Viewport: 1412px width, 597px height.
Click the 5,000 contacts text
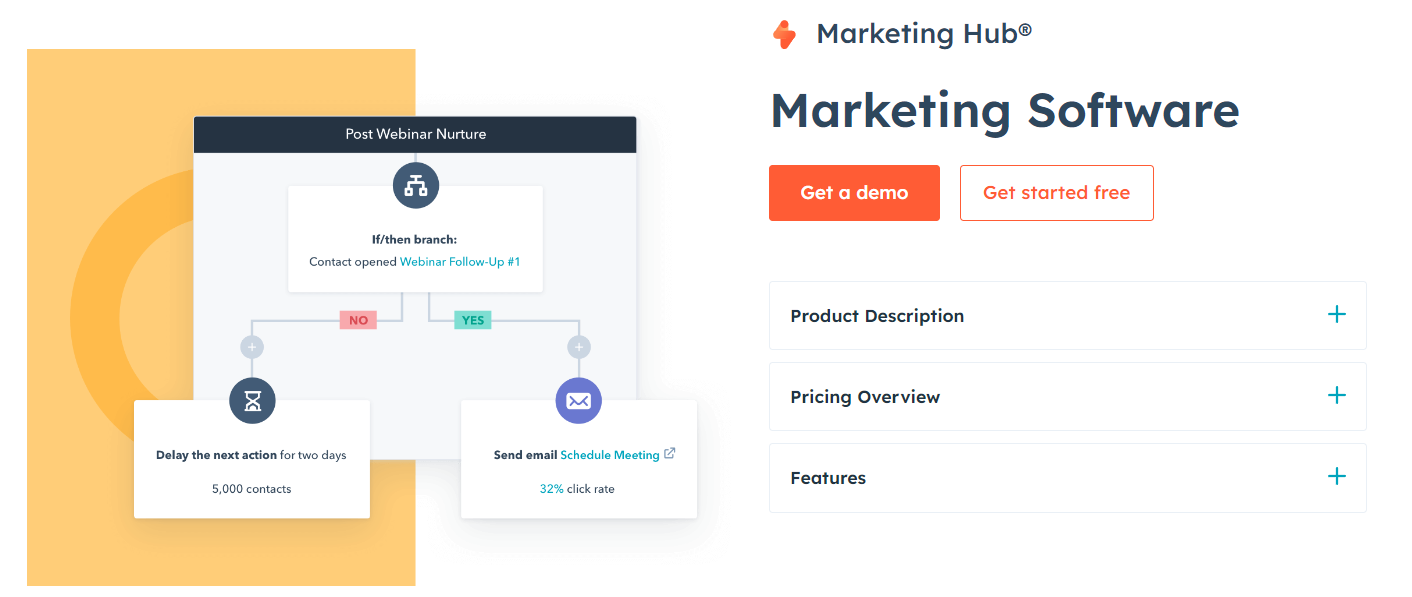(252, 489)
